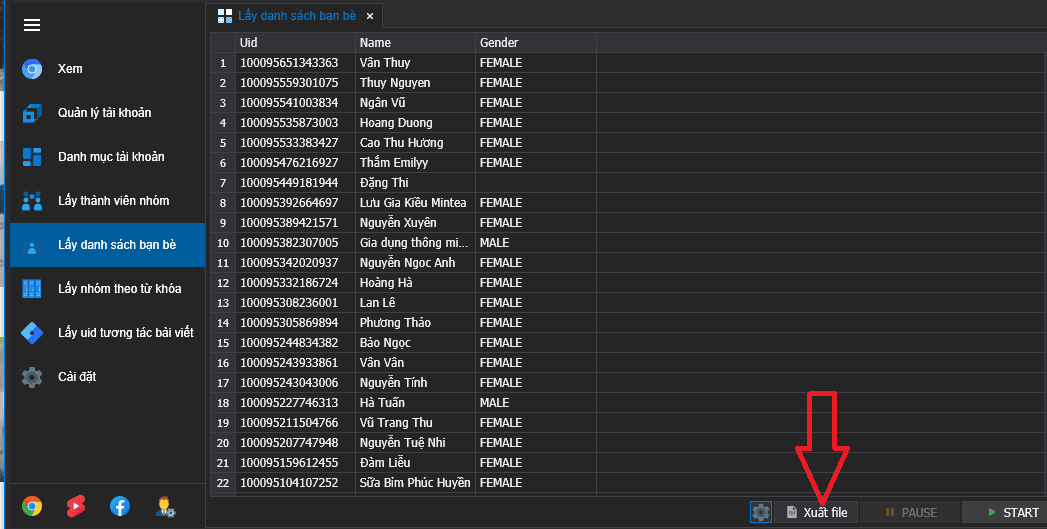Close the Lấy danh sách bạn bè tab
The width and height of the screenshot is (1047, 529).
(370, 16)
